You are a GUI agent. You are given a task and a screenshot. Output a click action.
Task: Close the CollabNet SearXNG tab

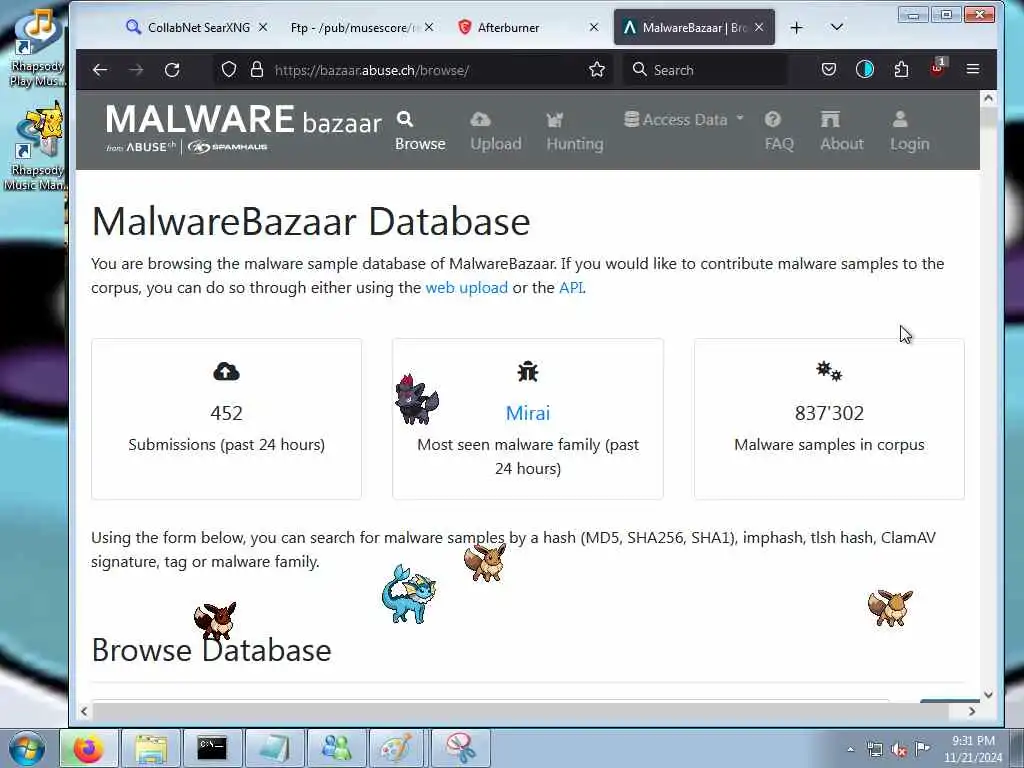pyautogui.click(x=263, y=27)
